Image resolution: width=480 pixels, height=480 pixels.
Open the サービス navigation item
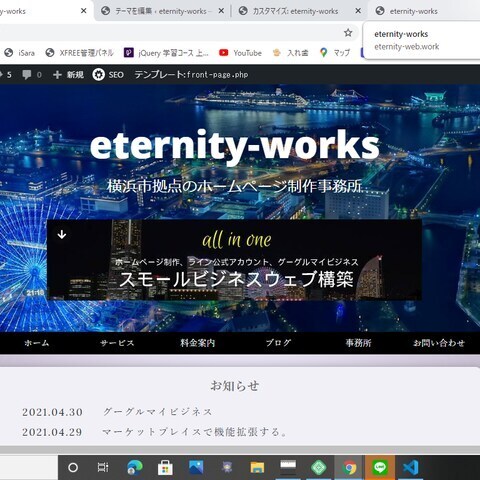click(117, 343)
